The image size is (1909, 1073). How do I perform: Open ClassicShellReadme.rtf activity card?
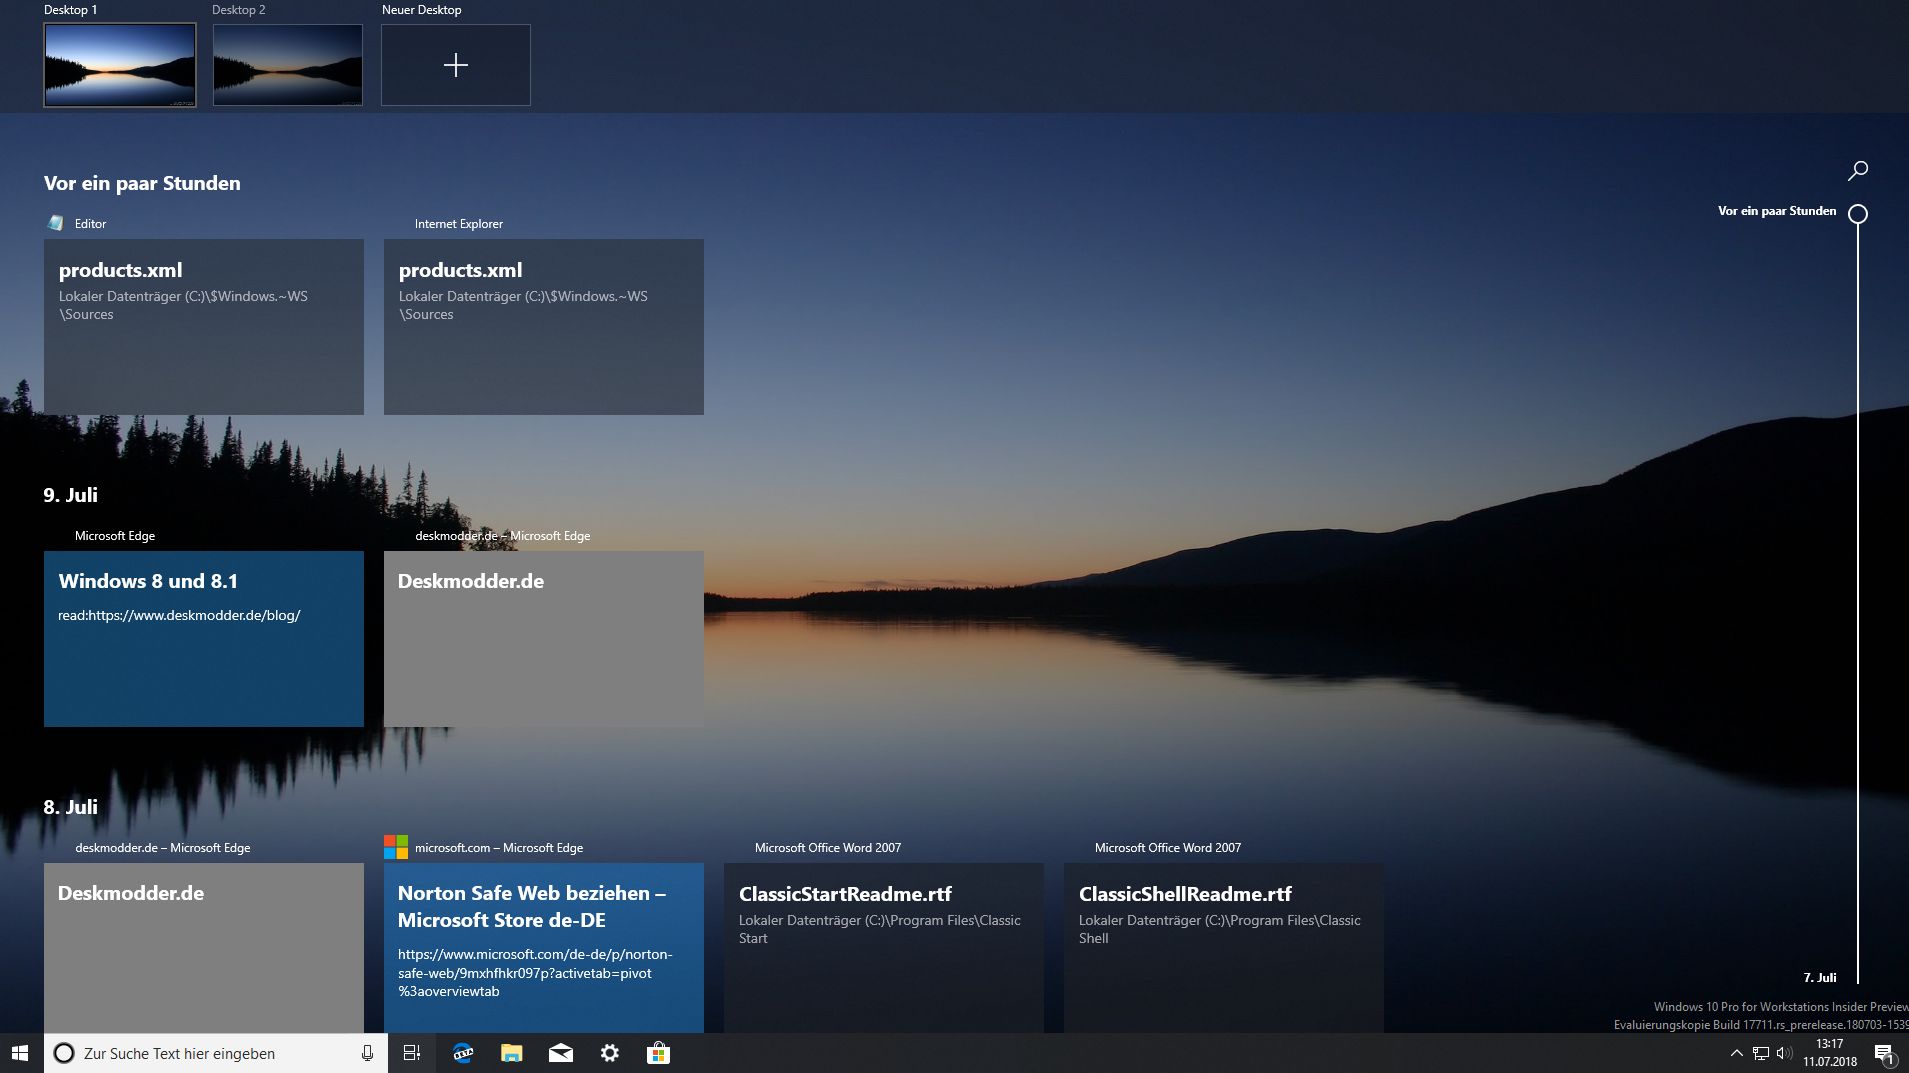point(1224,948)
